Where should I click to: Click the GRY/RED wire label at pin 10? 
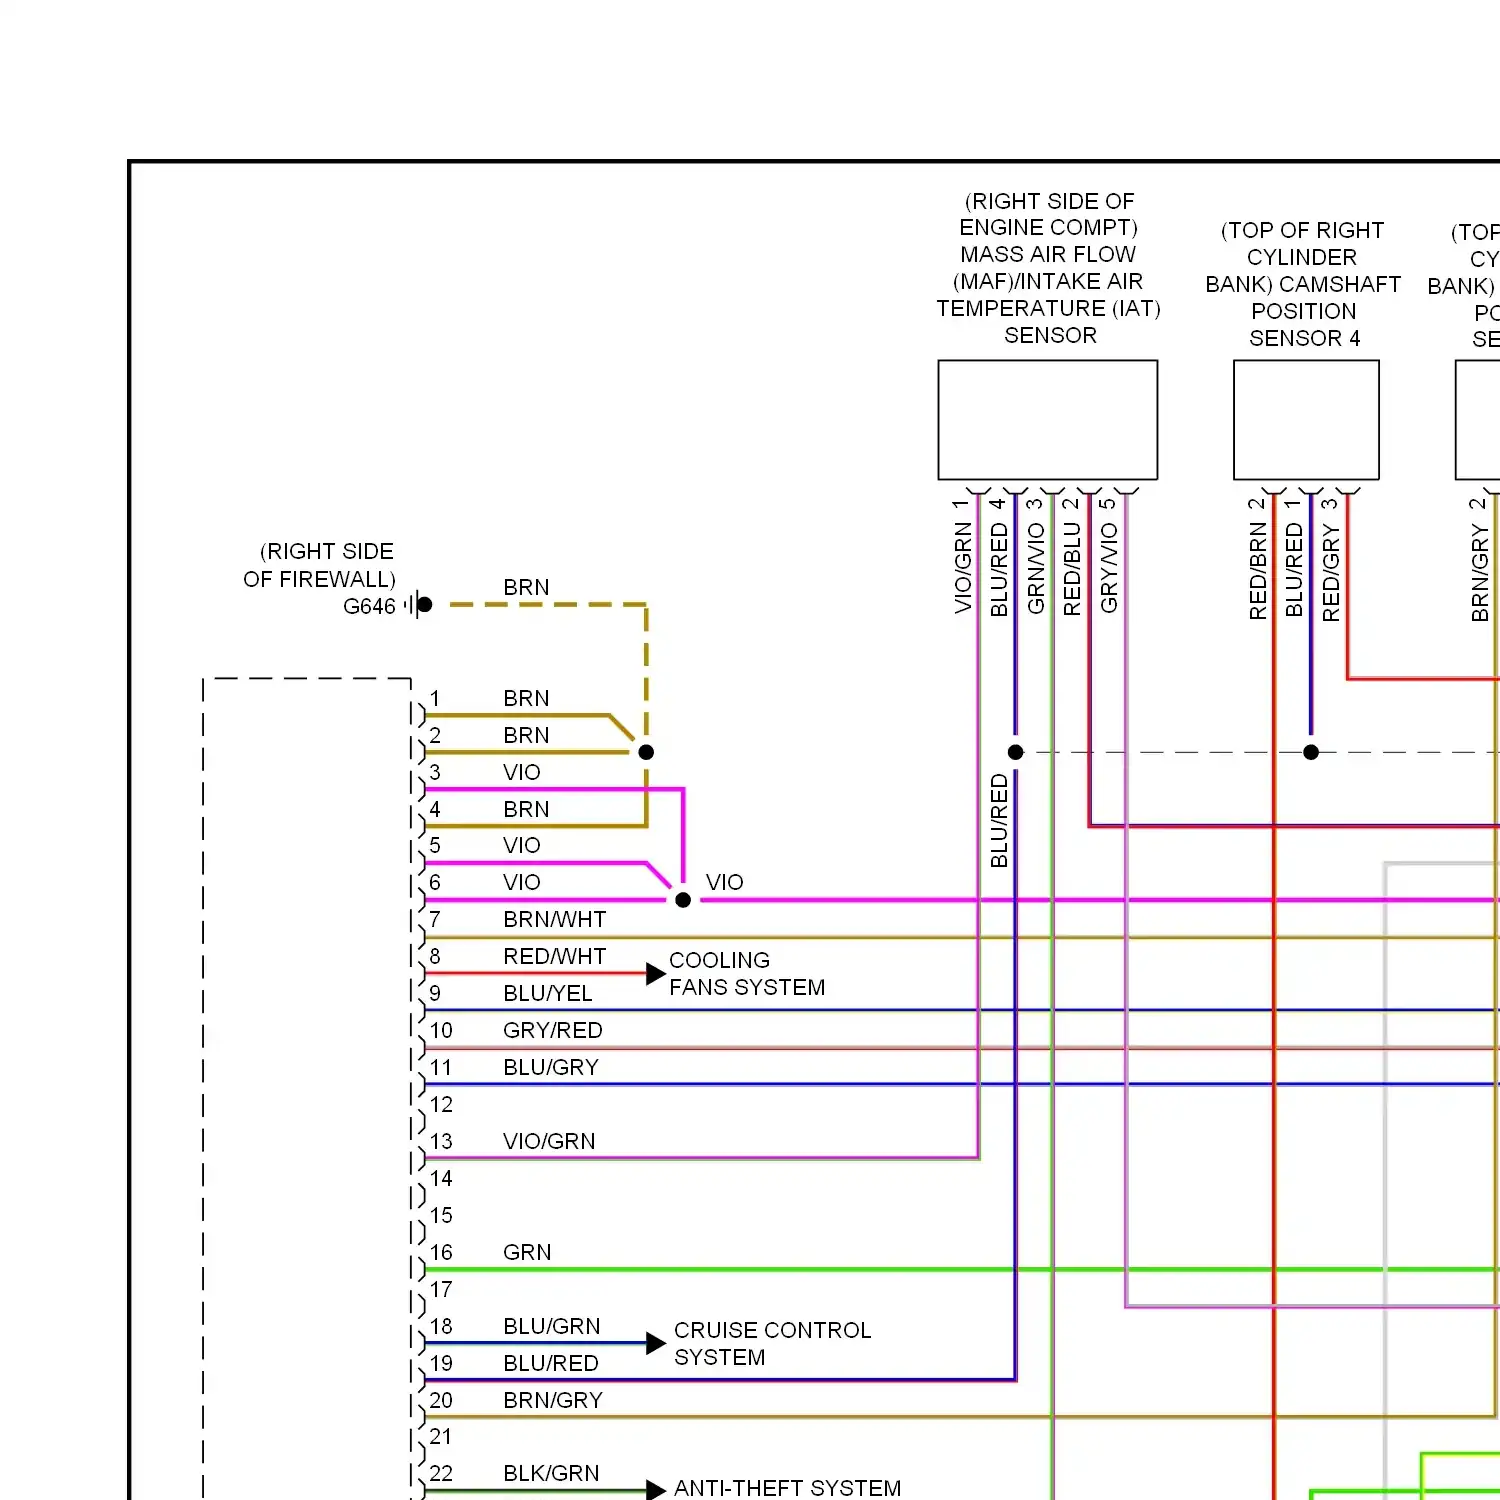553,1030
